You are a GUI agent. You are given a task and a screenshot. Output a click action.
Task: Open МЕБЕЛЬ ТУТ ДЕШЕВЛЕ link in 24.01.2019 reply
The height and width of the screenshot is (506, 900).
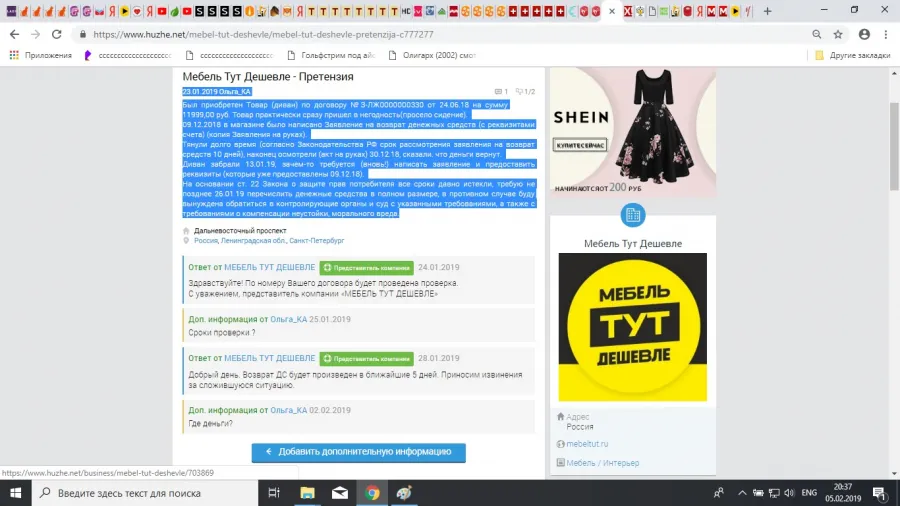coord(269,267)
